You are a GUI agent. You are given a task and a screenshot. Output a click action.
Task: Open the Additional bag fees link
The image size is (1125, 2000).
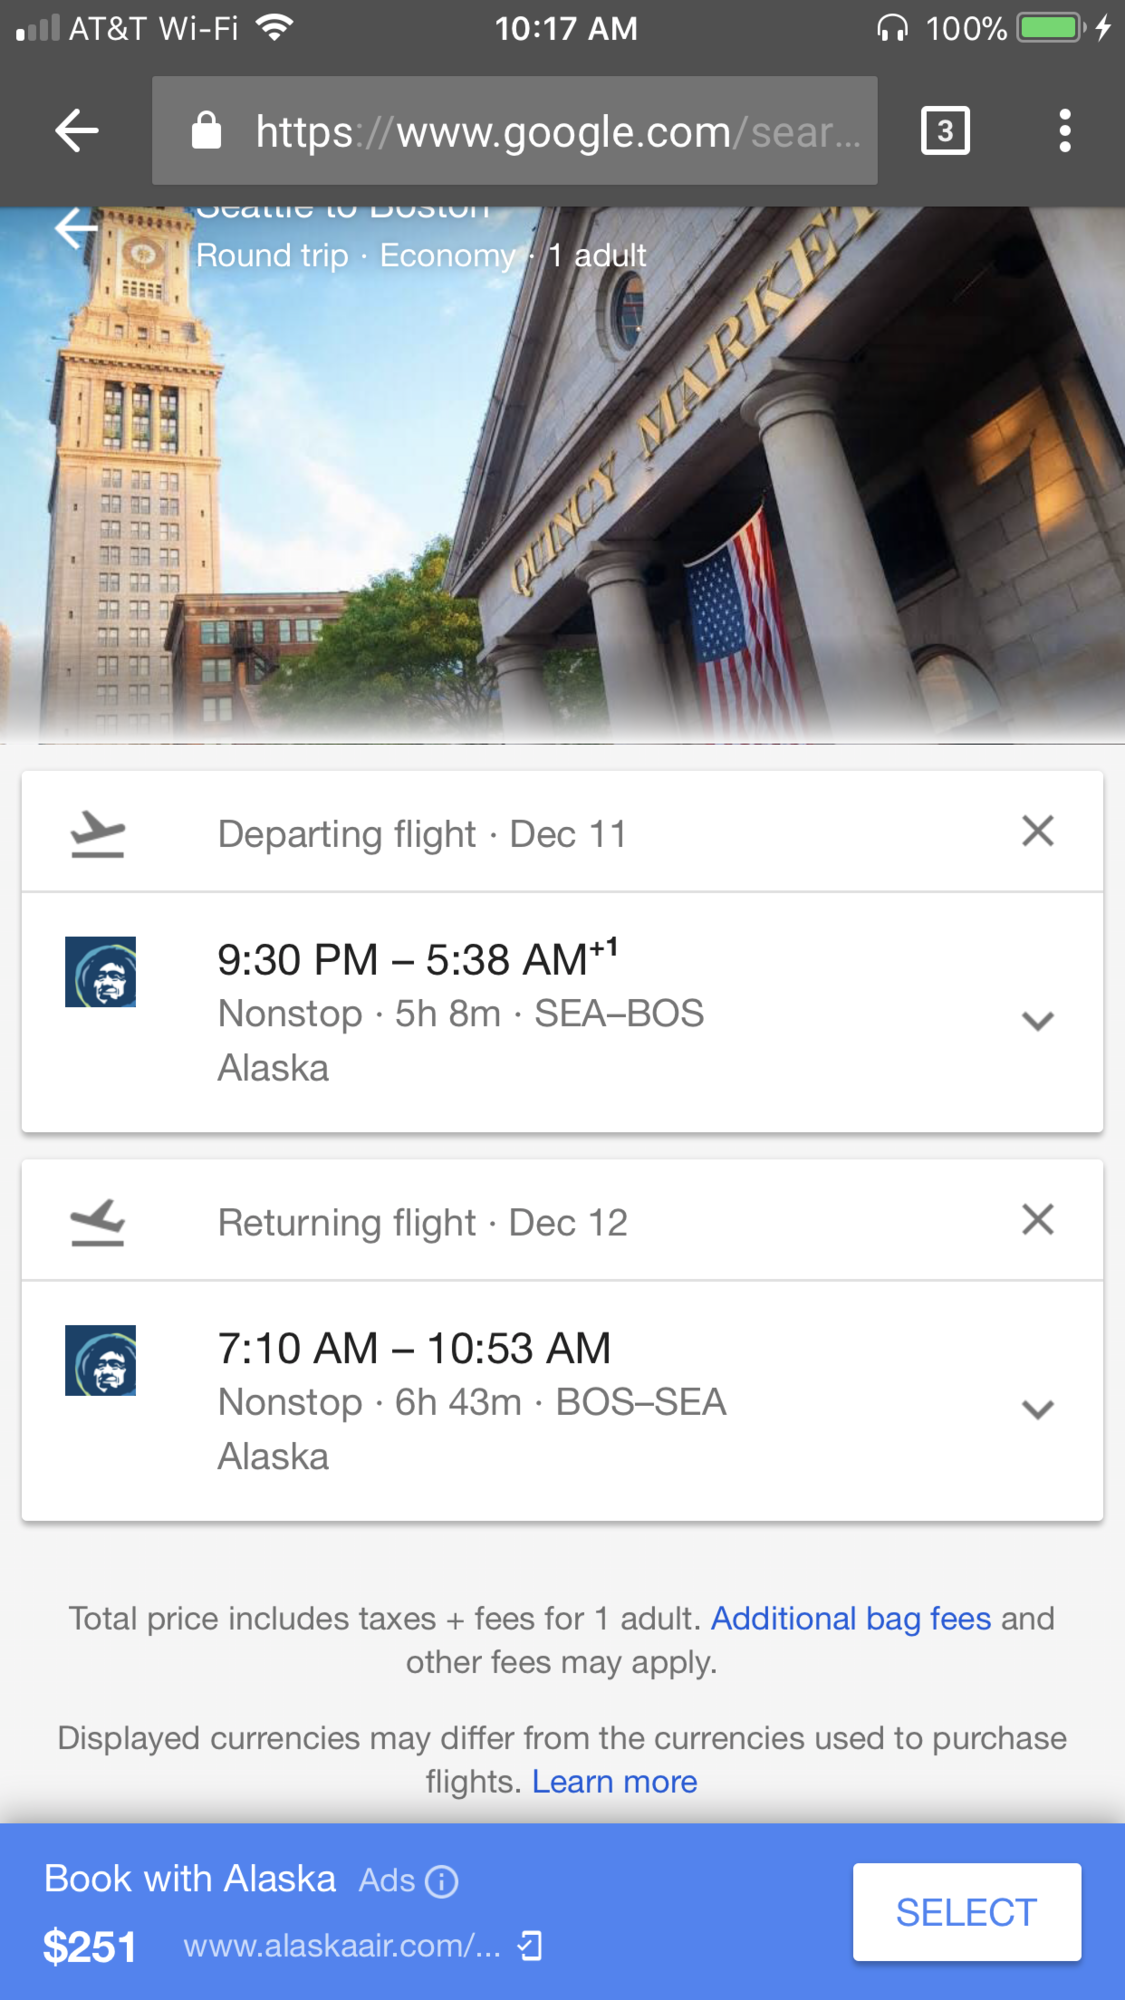(851, 1618)
